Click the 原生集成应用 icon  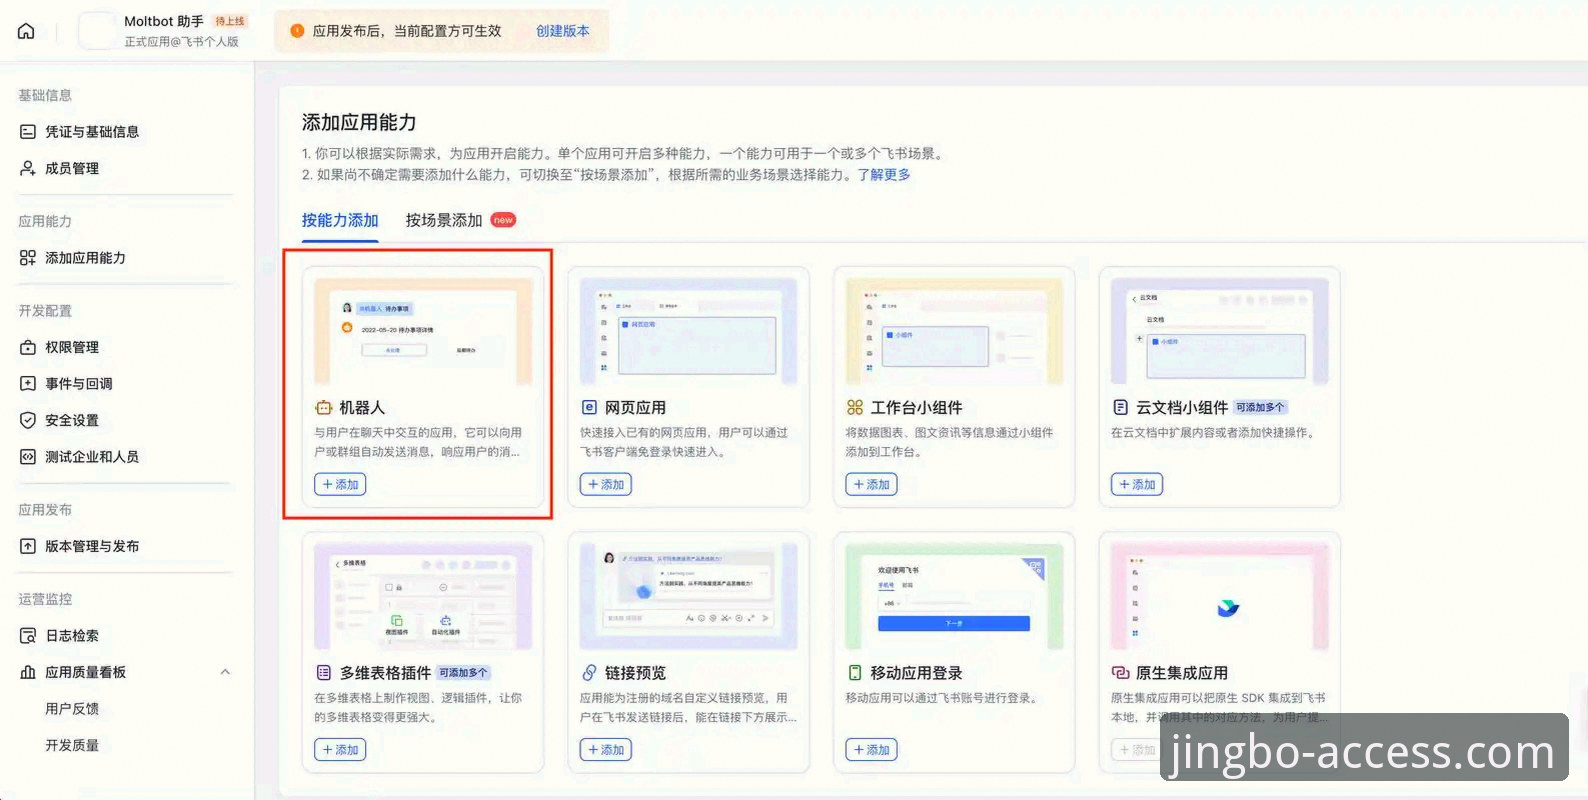click(x=1120, y=673)
